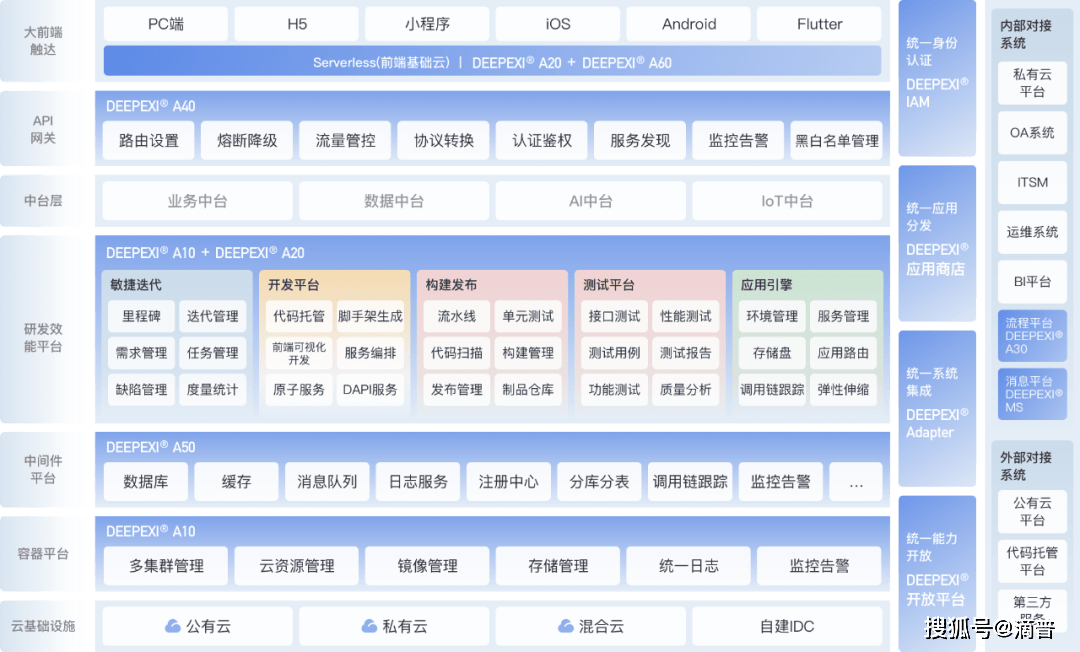Click the "流程平台 DEEPEXI A30" box
The height and width of the screenshot is (652, 1080).
point(1032,335)
